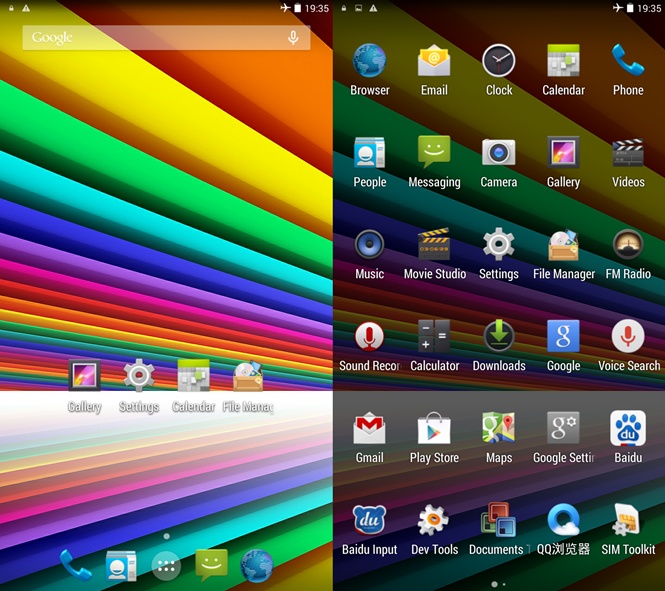Tap the battery icon in app drawer status bar
This screenshot has width=665, height=591.
point(630,8)
